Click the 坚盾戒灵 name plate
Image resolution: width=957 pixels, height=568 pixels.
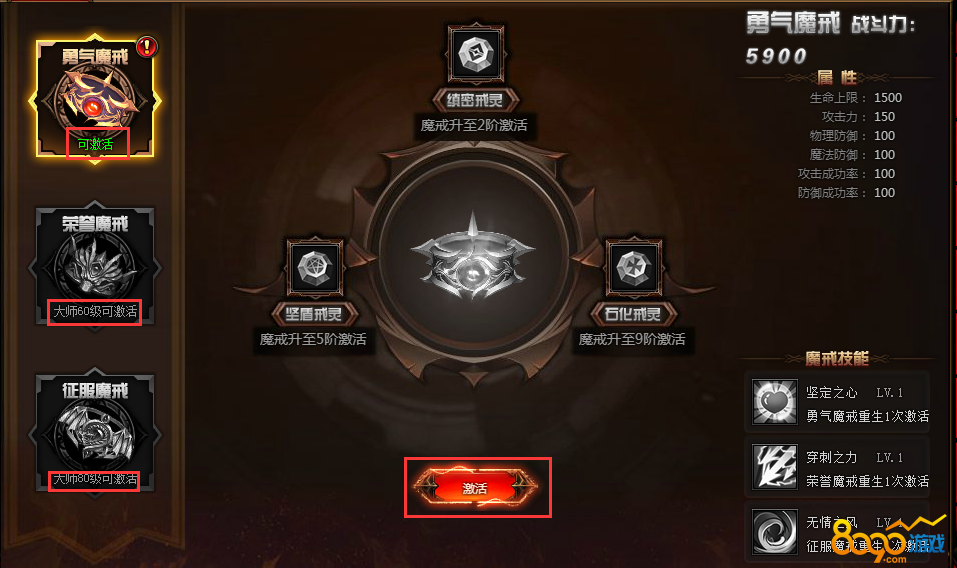314,314
